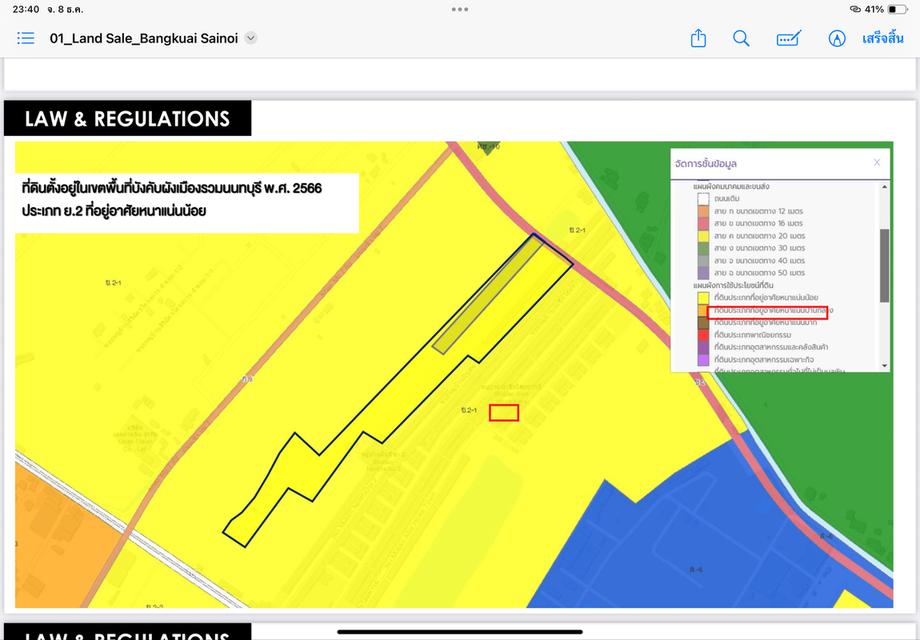Click legend panel scroll up arrow
Screen dimensions: 920x640
884,186
